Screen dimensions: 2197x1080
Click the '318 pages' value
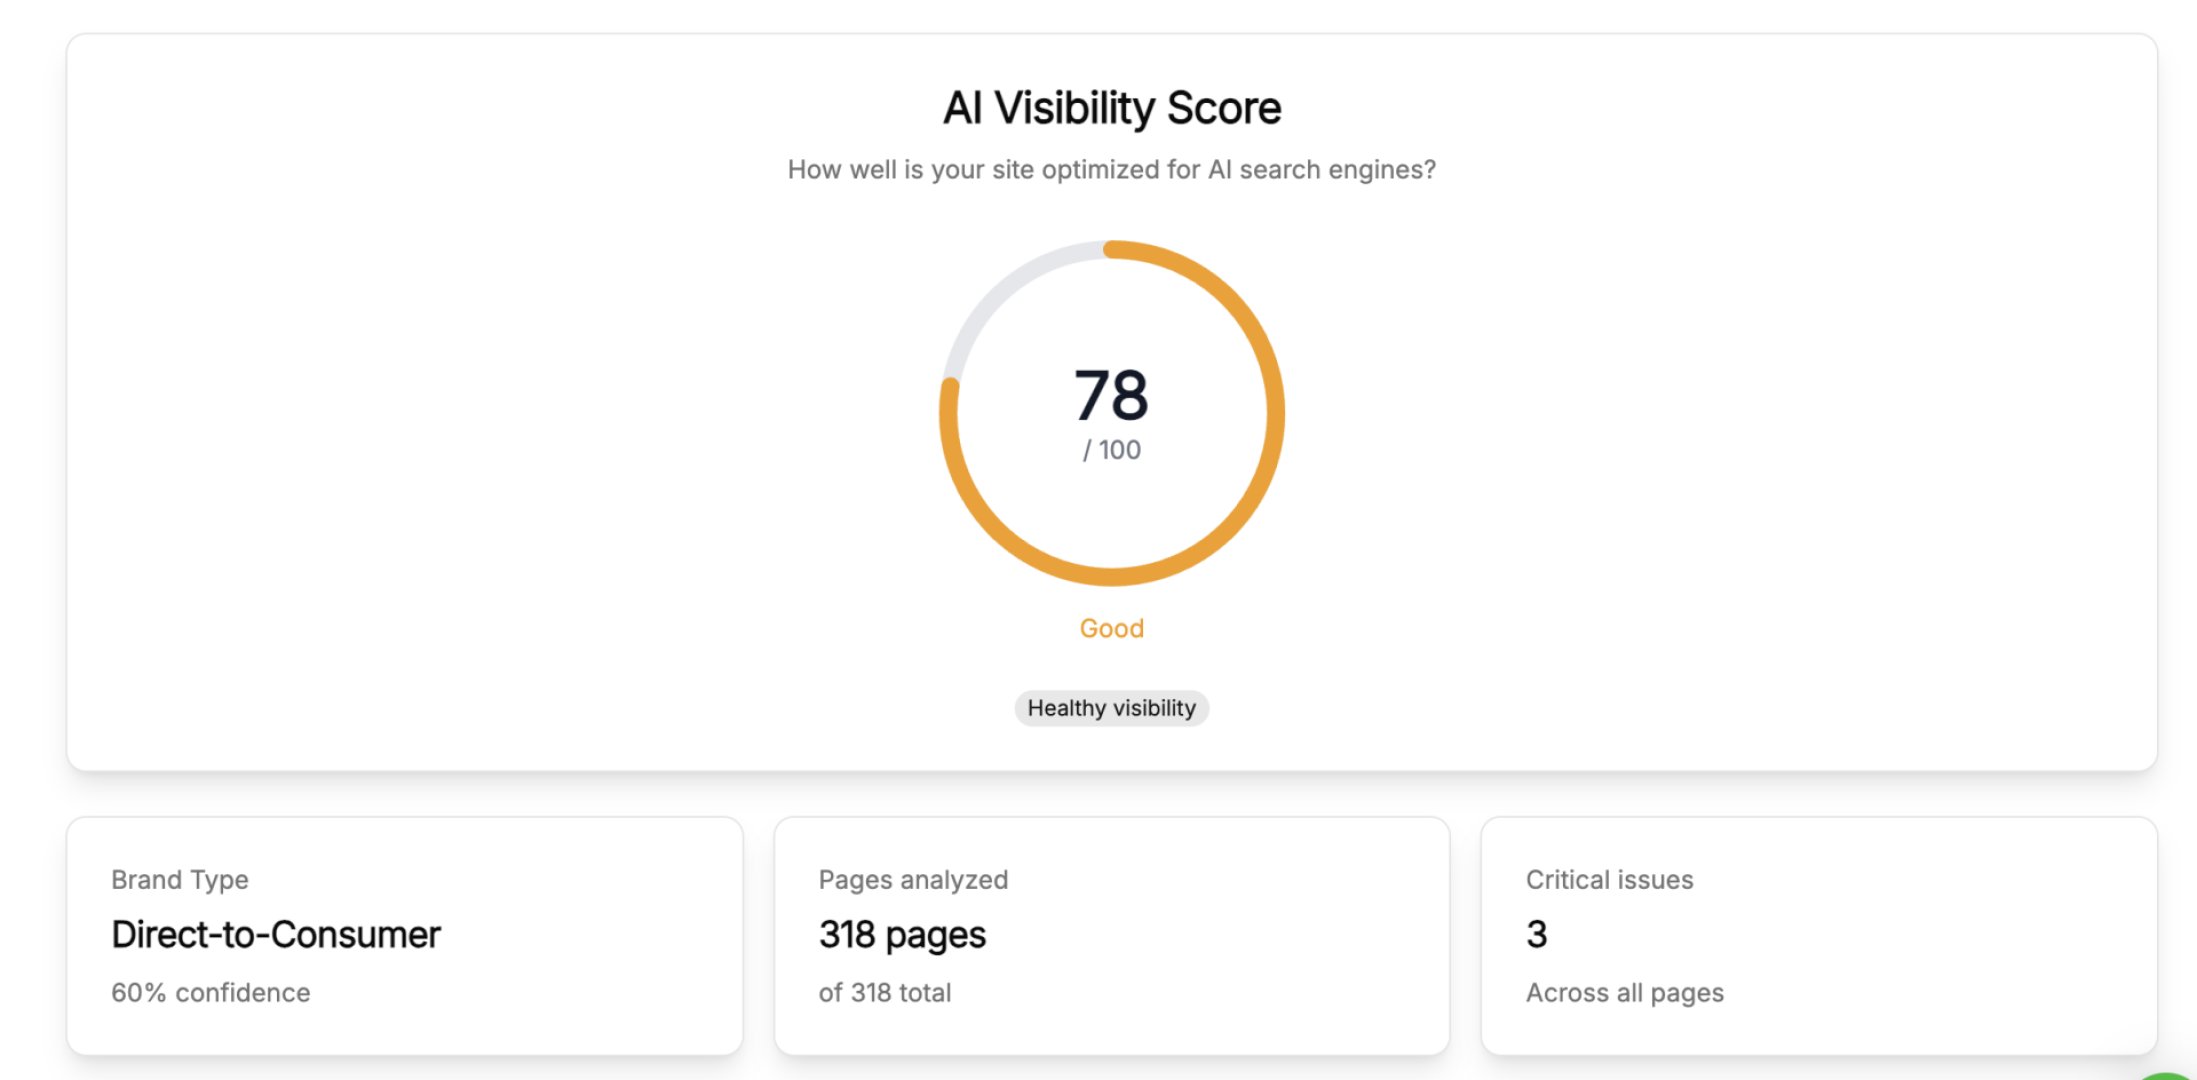point(901,934)
